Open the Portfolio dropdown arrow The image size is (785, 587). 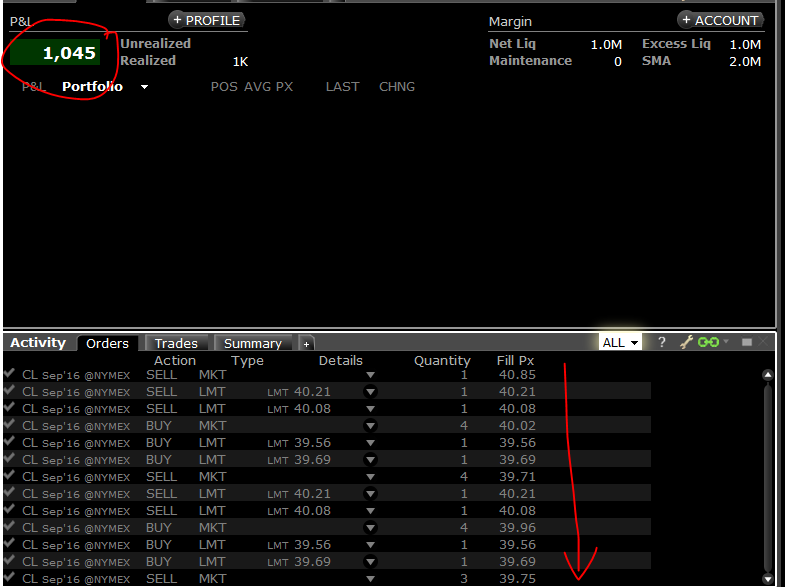(144, 87)
